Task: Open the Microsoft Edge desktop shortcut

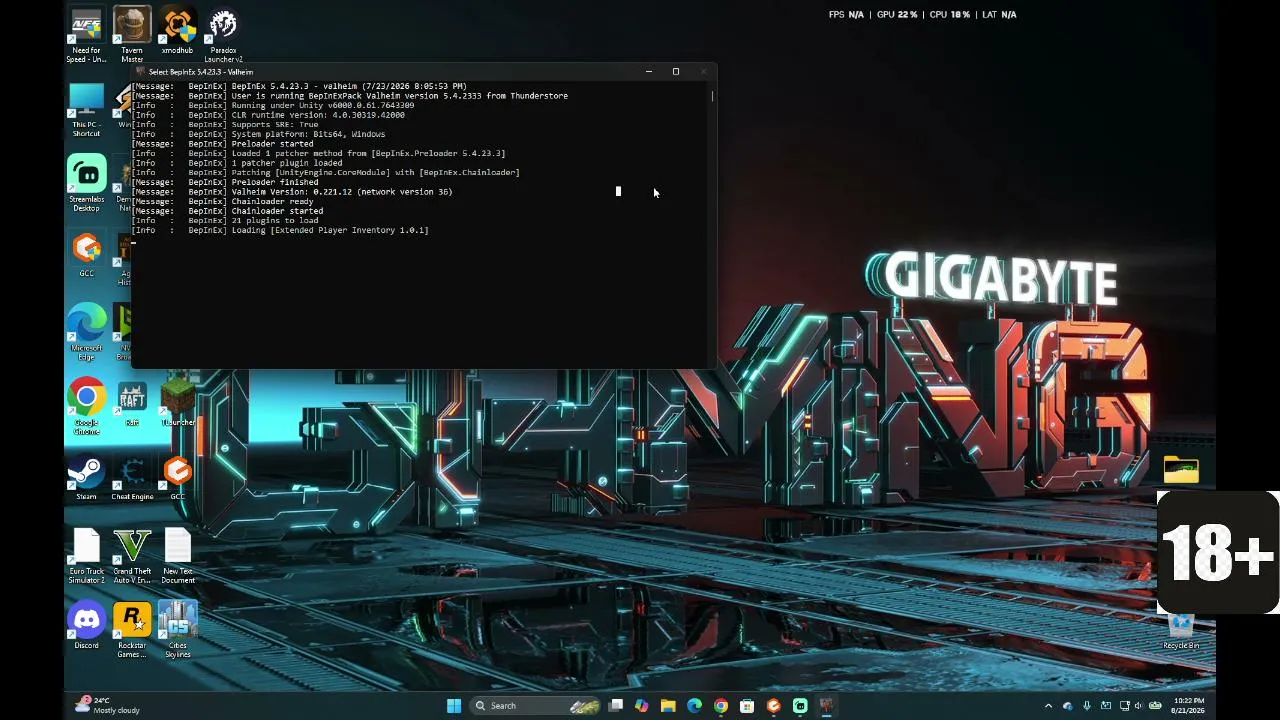Action: coord(86,332)
